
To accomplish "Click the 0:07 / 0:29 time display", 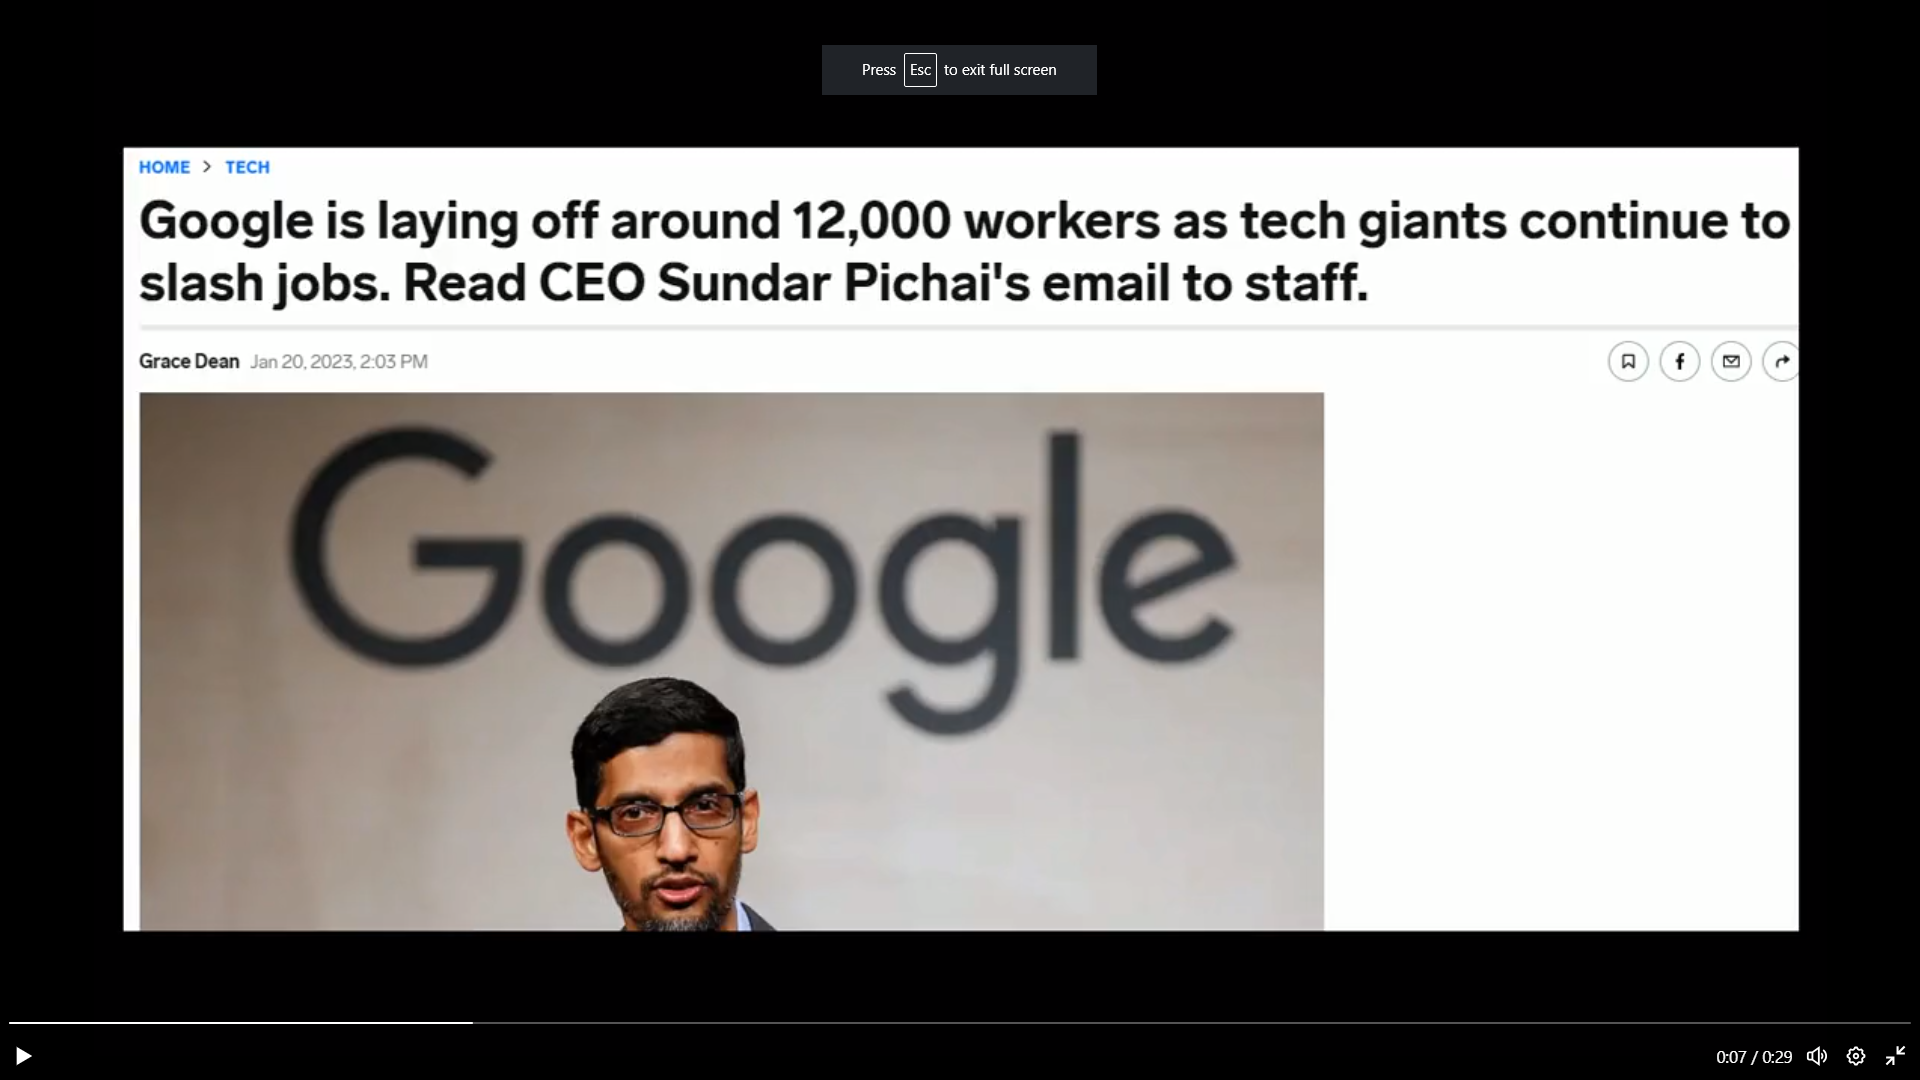I will point(1754,1057).
